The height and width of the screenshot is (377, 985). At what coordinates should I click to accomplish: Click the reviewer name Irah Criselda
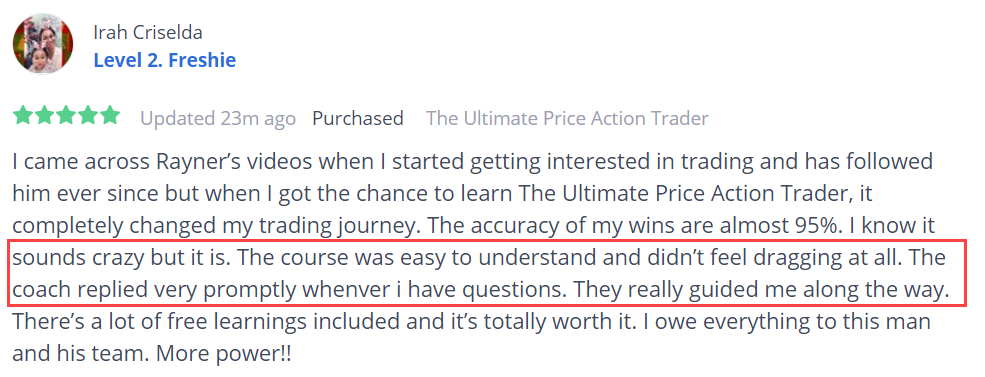click(148, 32)
